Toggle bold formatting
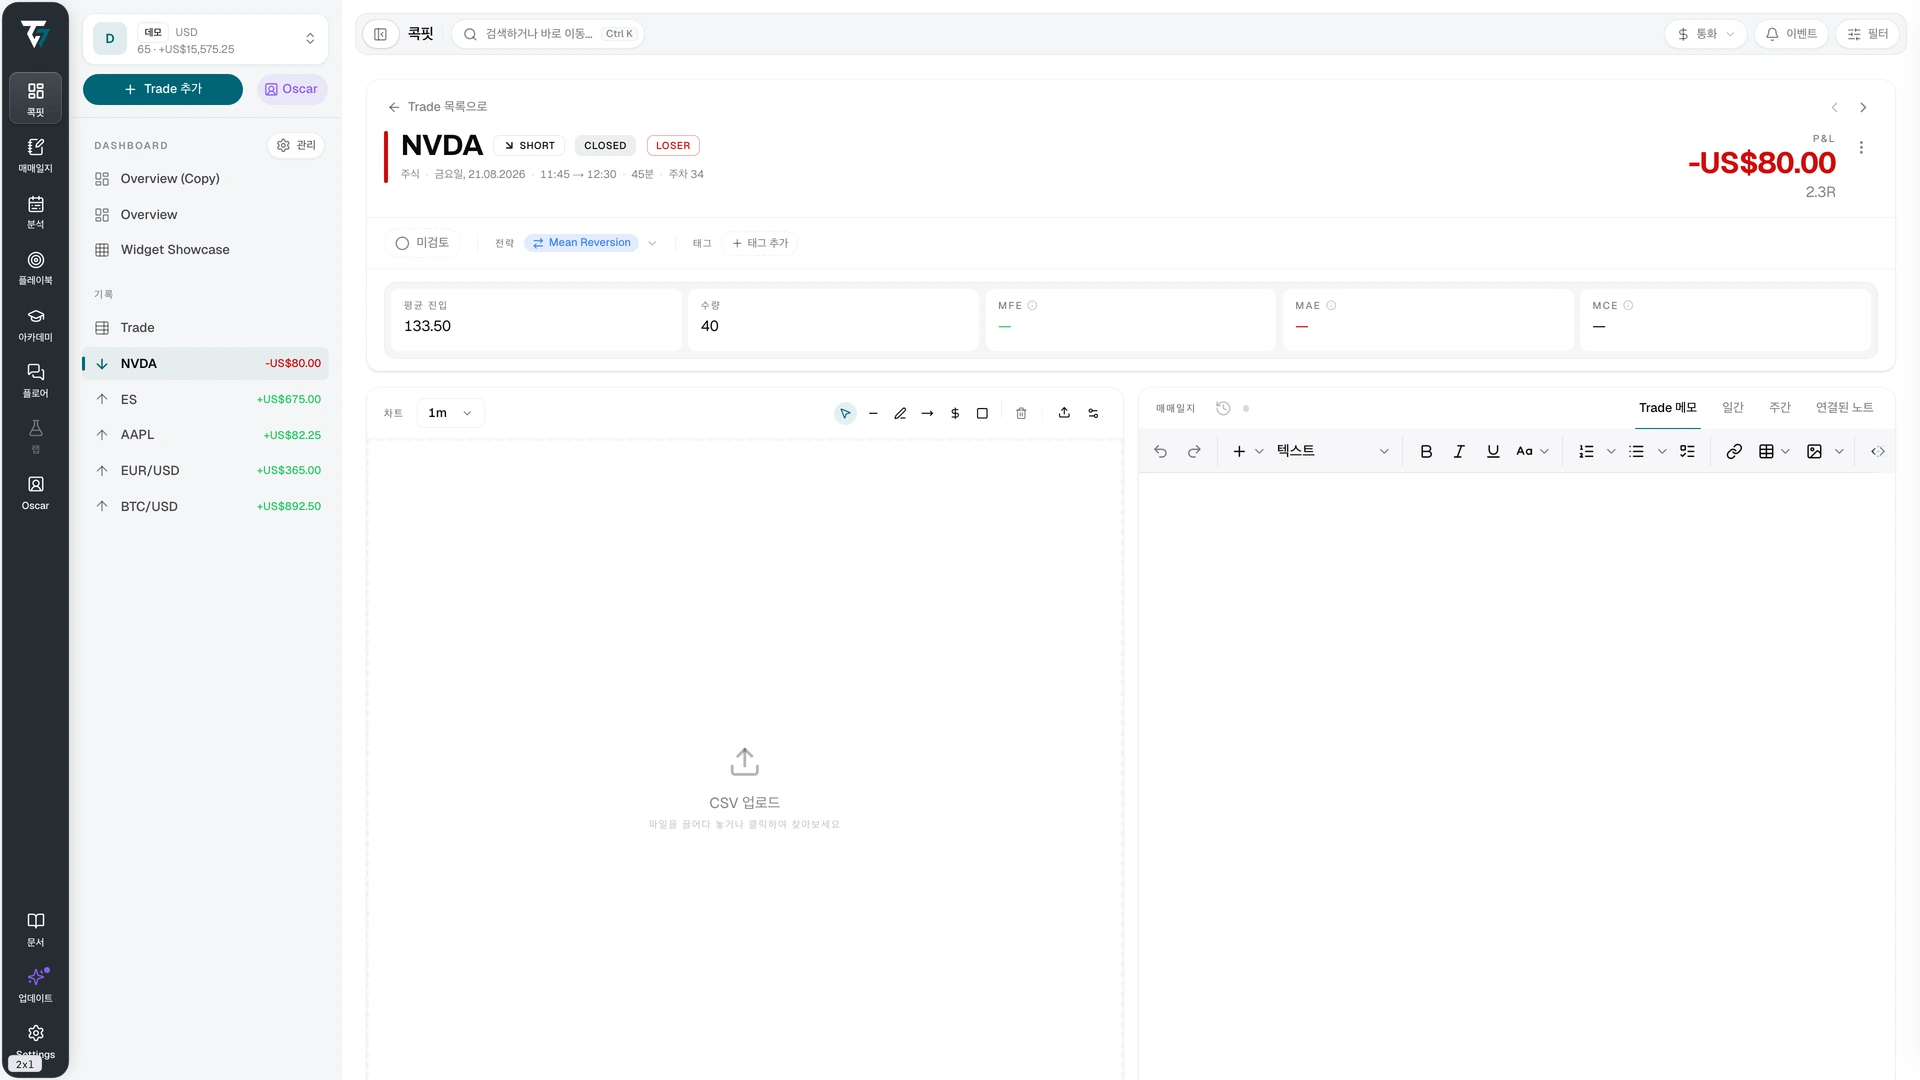1920x1080 pixels. coord(1426,452)
